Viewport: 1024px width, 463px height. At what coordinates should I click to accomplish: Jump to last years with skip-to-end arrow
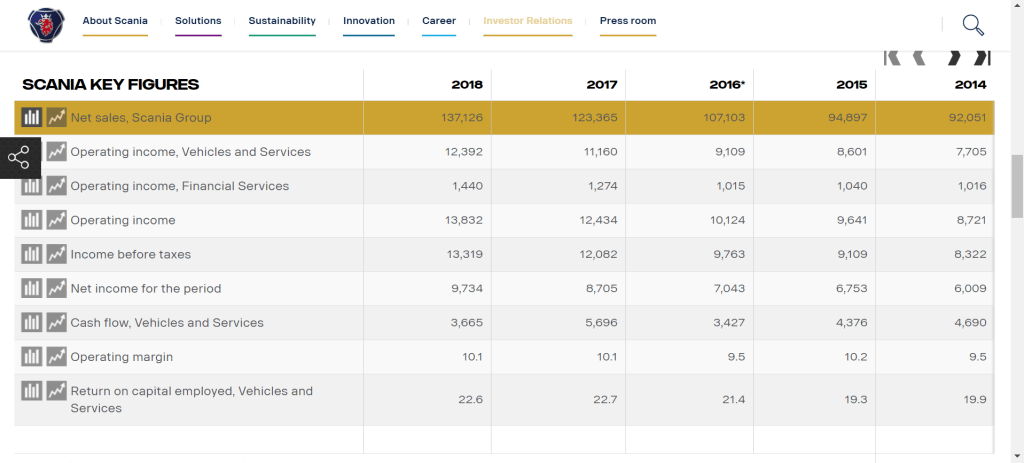coord(982,58)
